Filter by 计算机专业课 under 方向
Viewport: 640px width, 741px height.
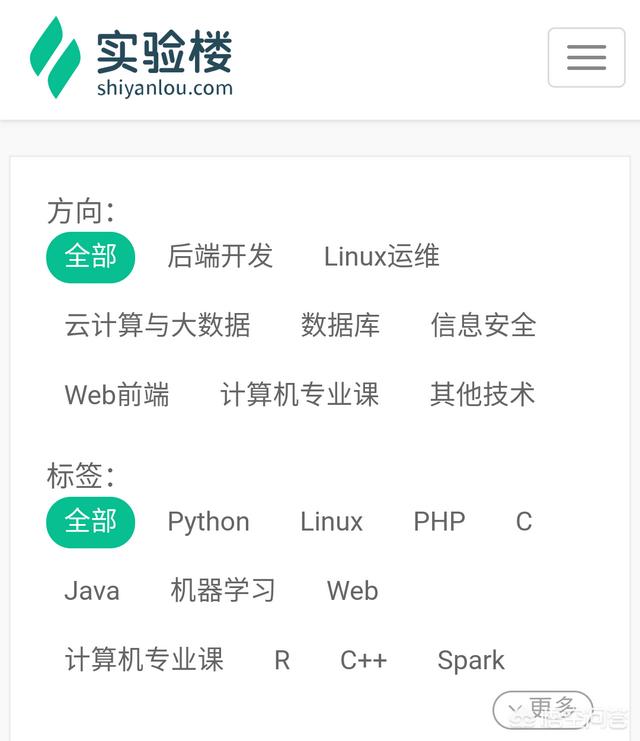pyautogui.click(x=300, y=394)
